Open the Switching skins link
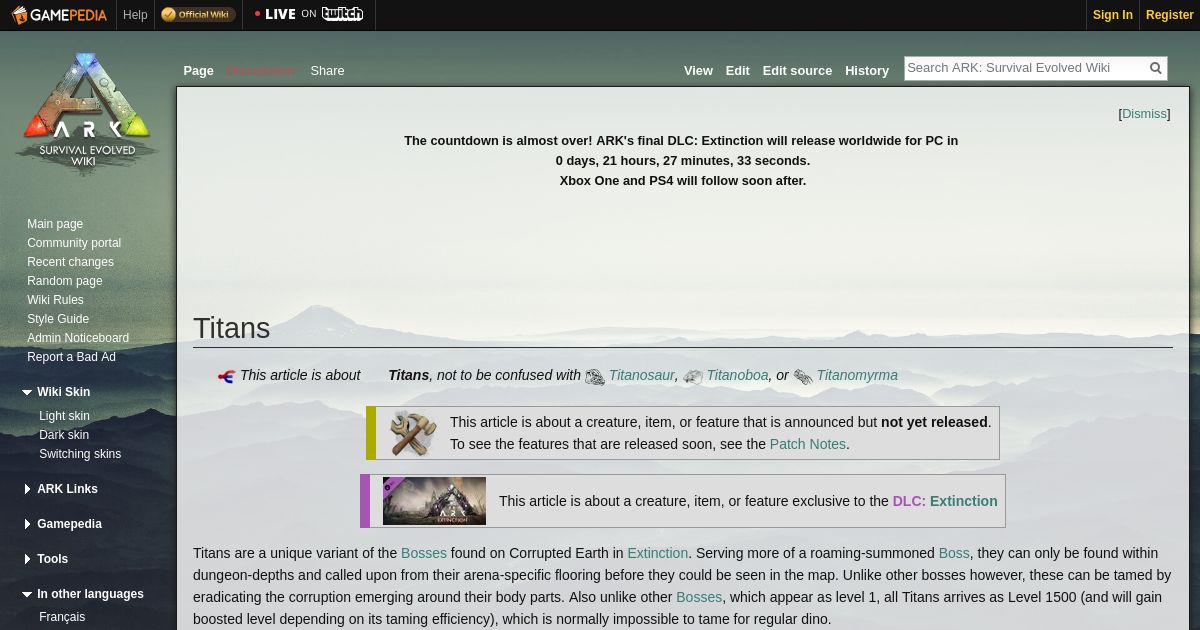This screenshot has width=1200, height=630. click(80, 454)
